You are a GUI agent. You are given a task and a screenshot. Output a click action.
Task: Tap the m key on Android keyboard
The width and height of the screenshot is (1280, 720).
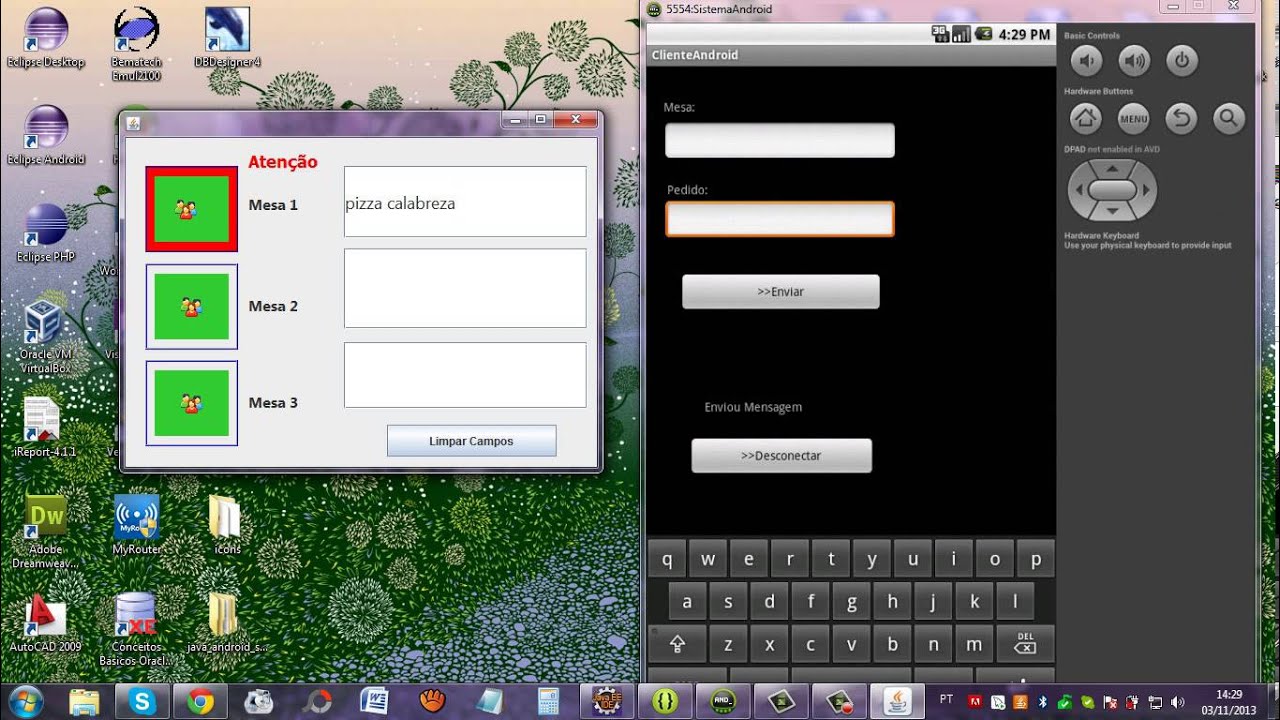click(974, 645)
